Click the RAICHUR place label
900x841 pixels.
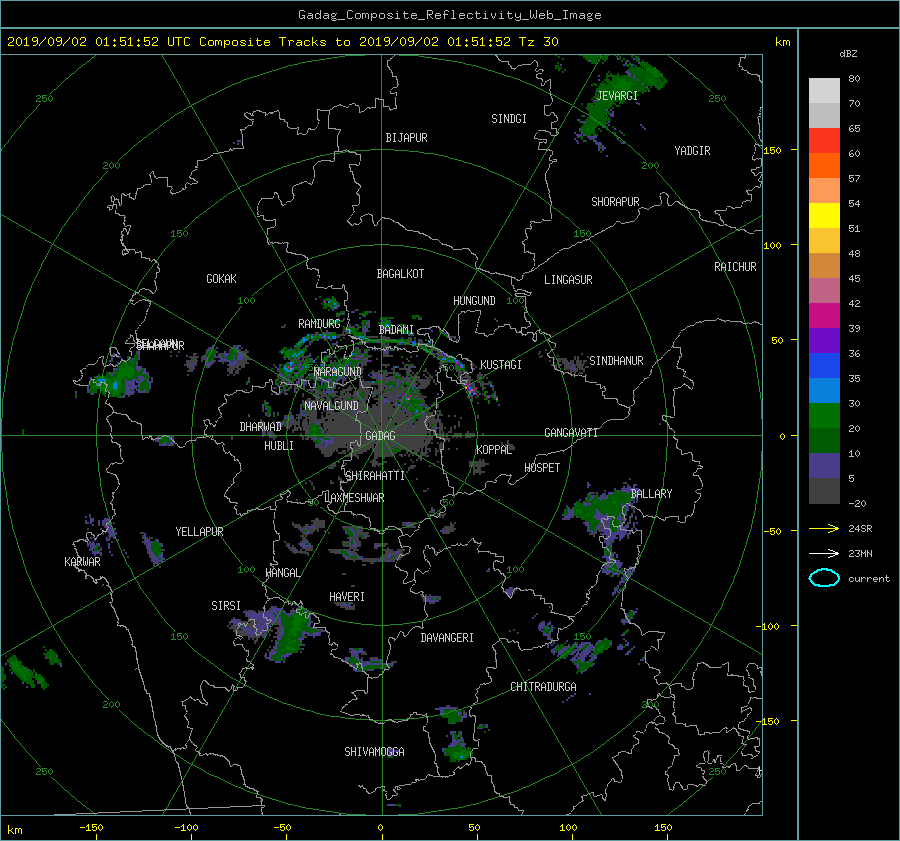[x=735, y=266]
